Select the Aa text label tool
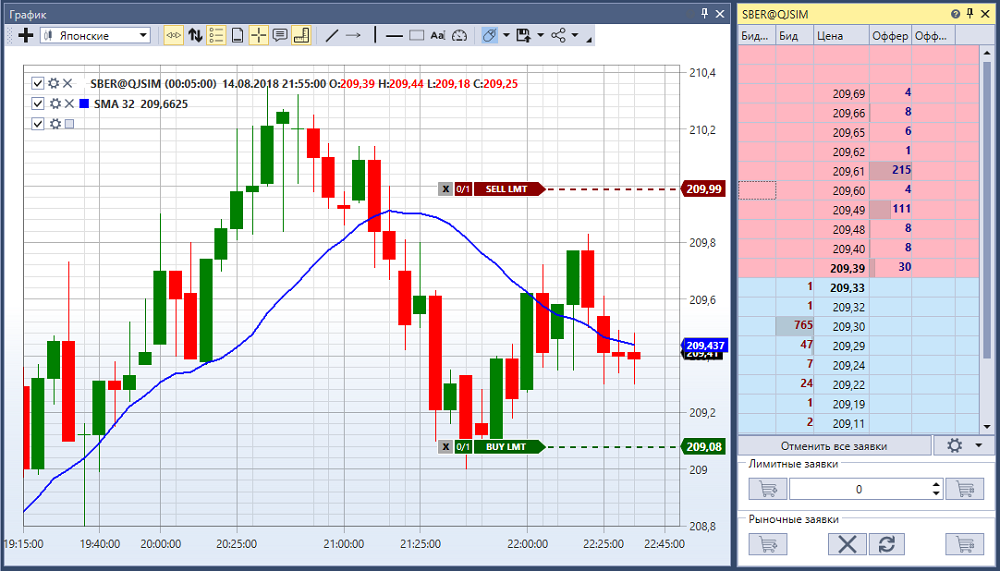 tap(437, 36)
